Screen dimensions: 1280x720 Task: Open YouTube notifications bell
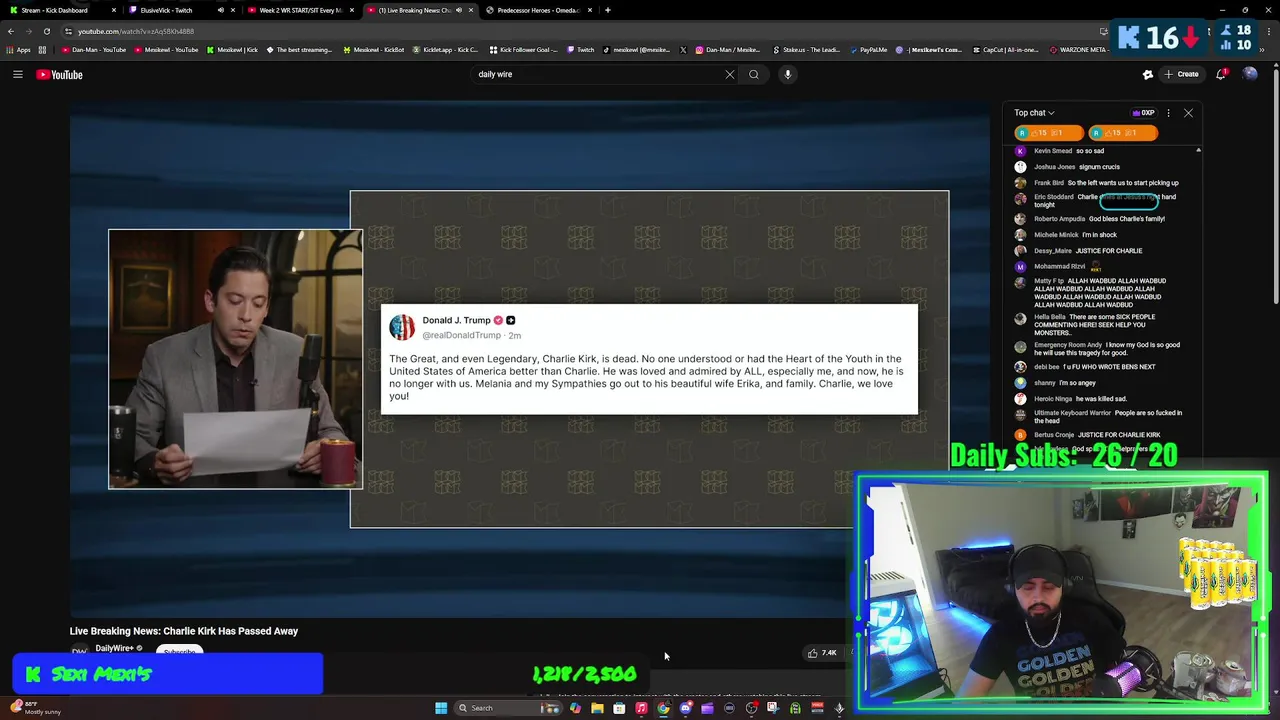tap(1222, 74)
